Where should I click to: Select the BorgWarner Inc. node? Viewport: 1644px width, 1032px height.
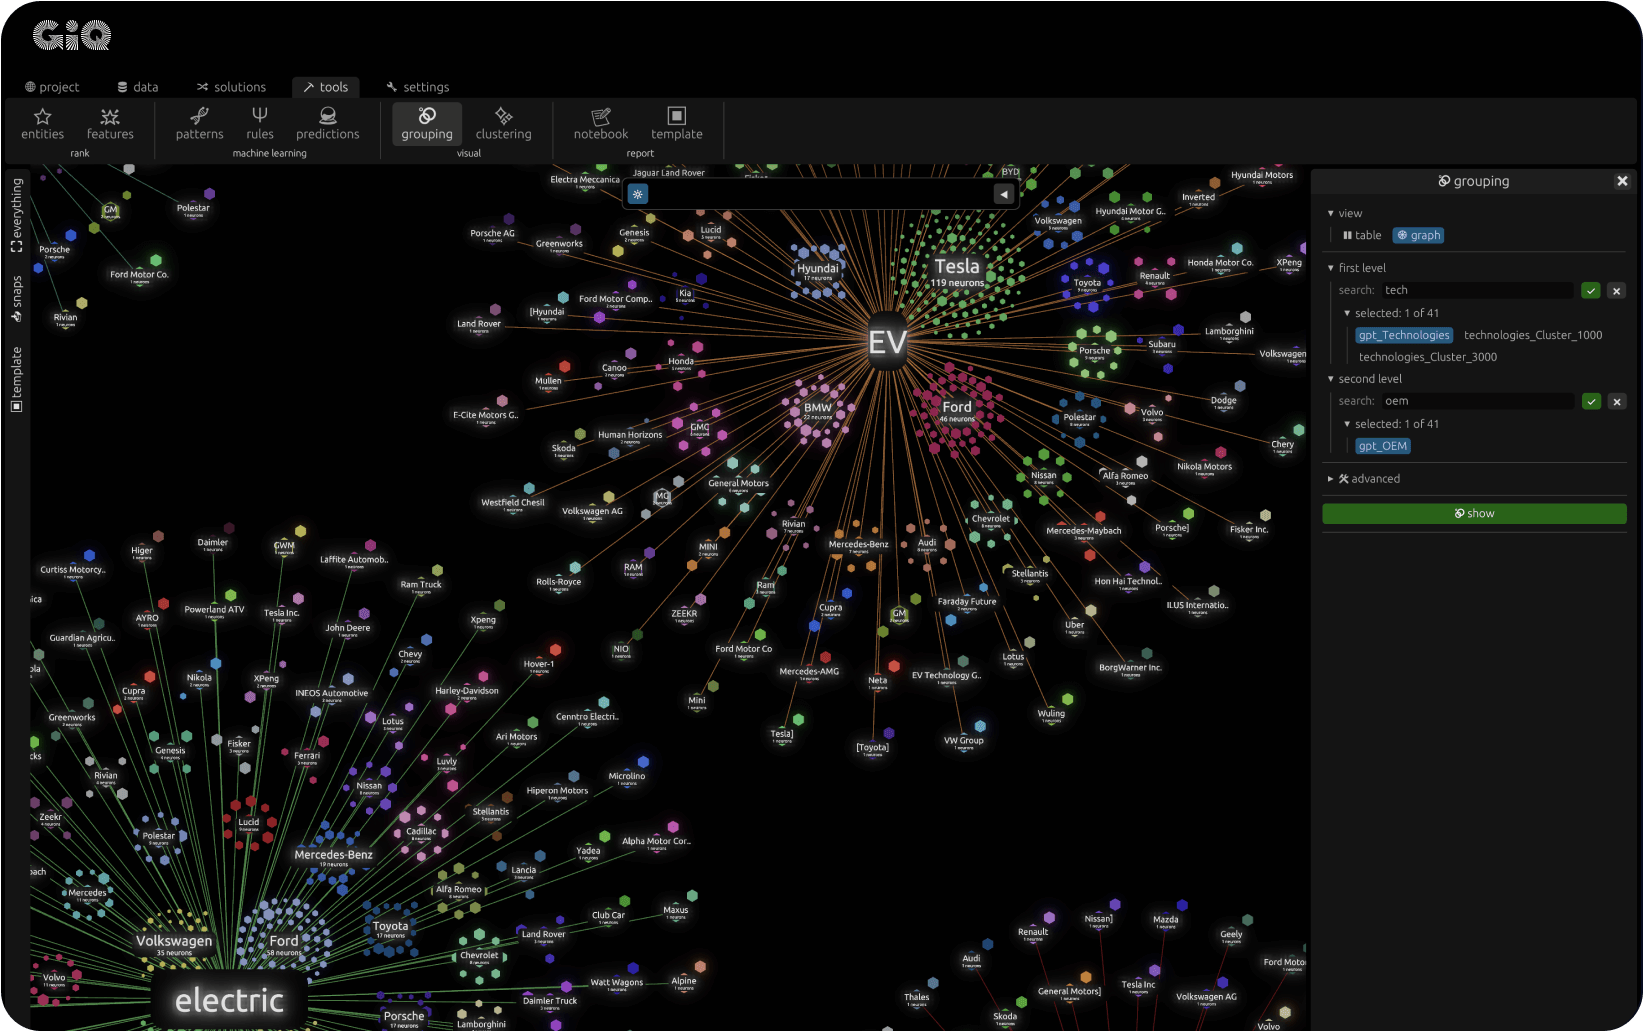click(1130, 668)
